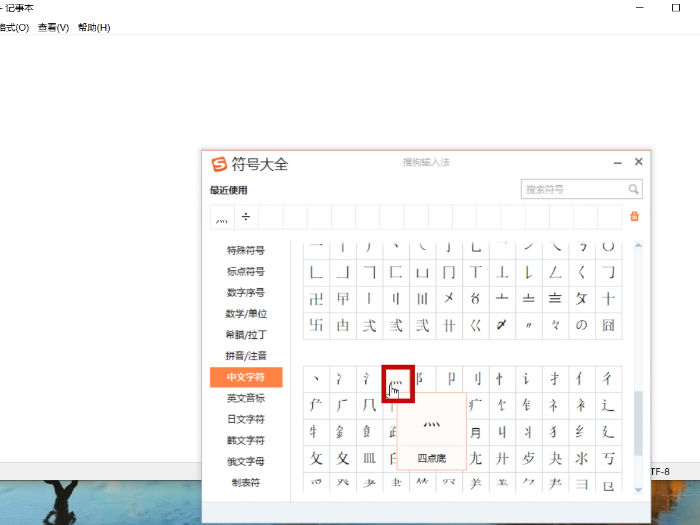The image size is (700, 525).
Task: Insert the 犭 dog radical
Action: tap(555, 432)
